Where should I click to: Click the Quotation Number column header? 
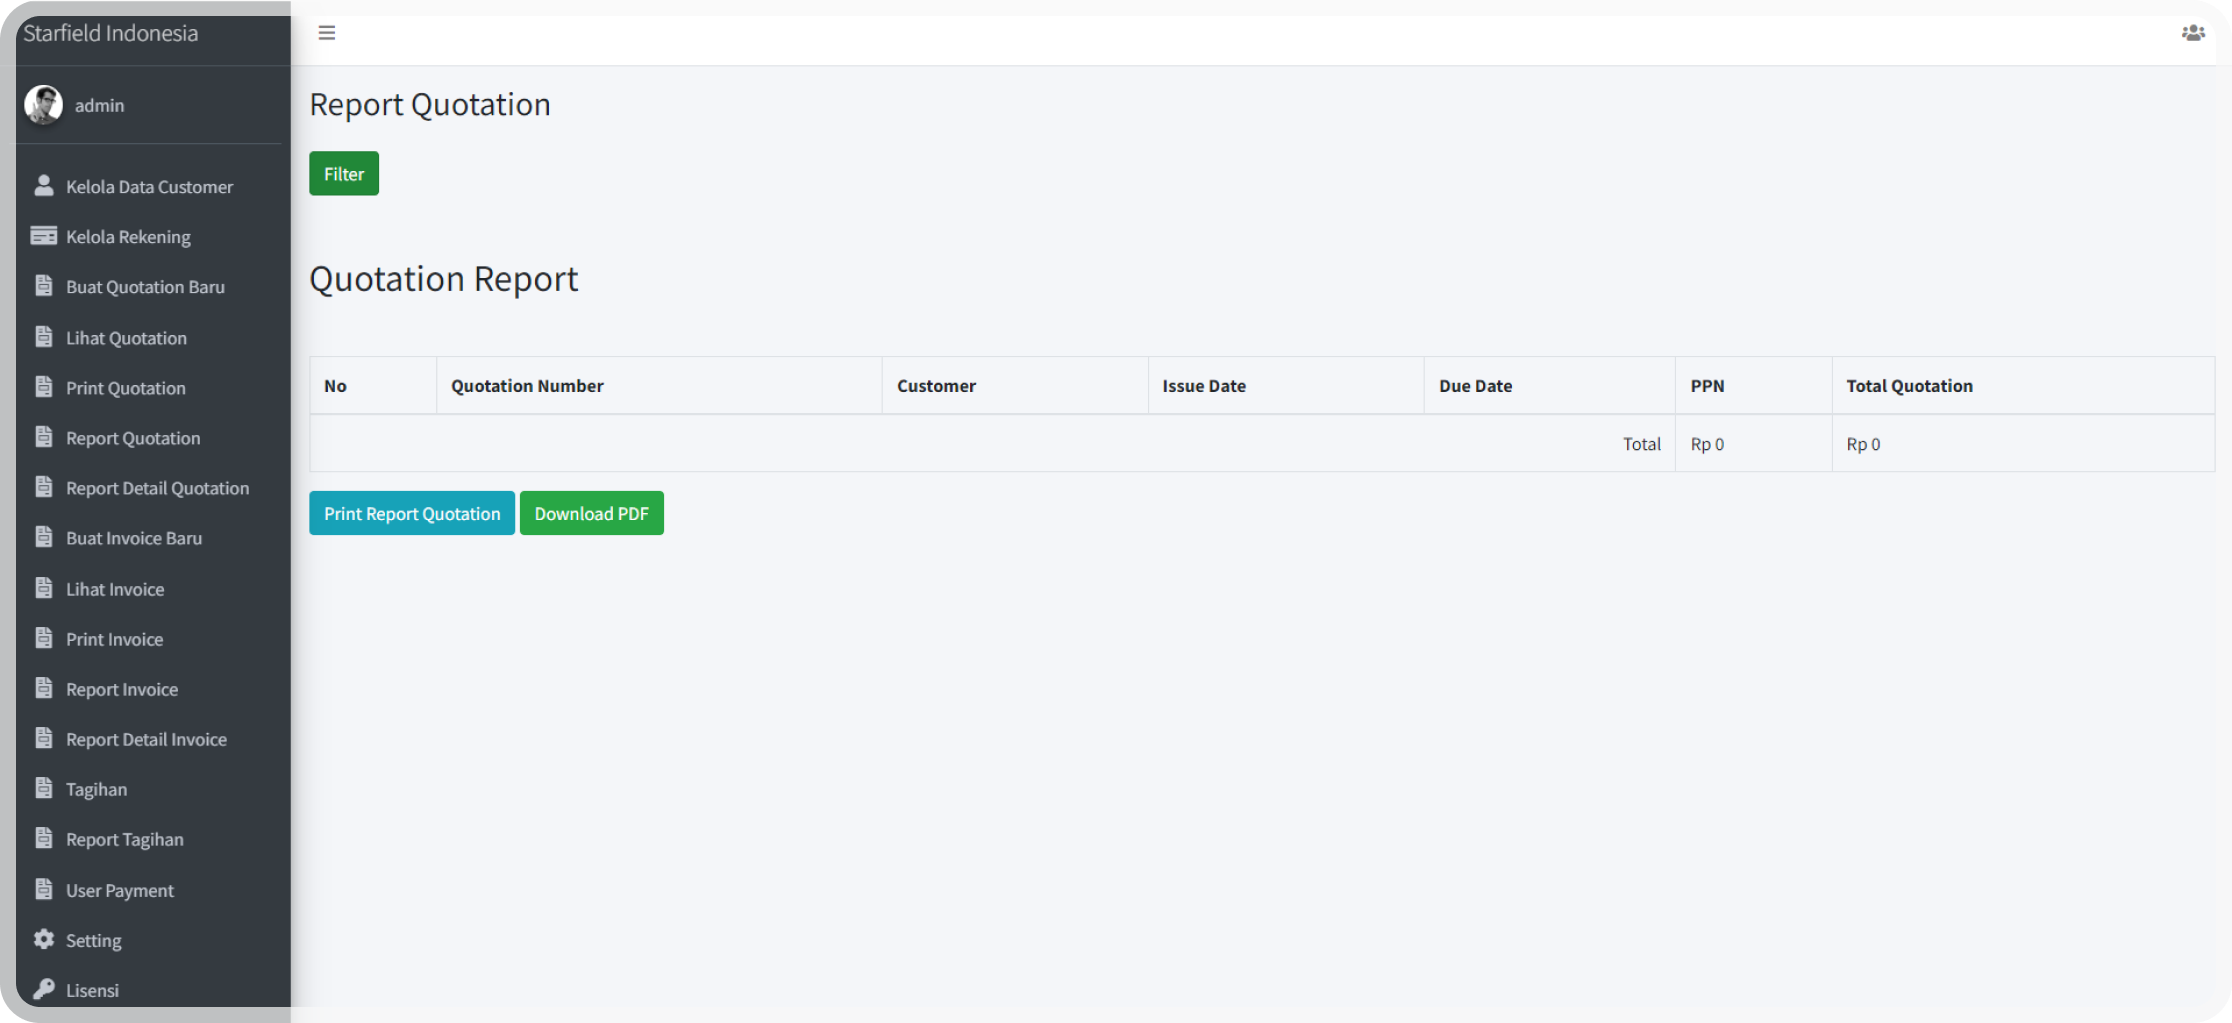tap(527, 386)
